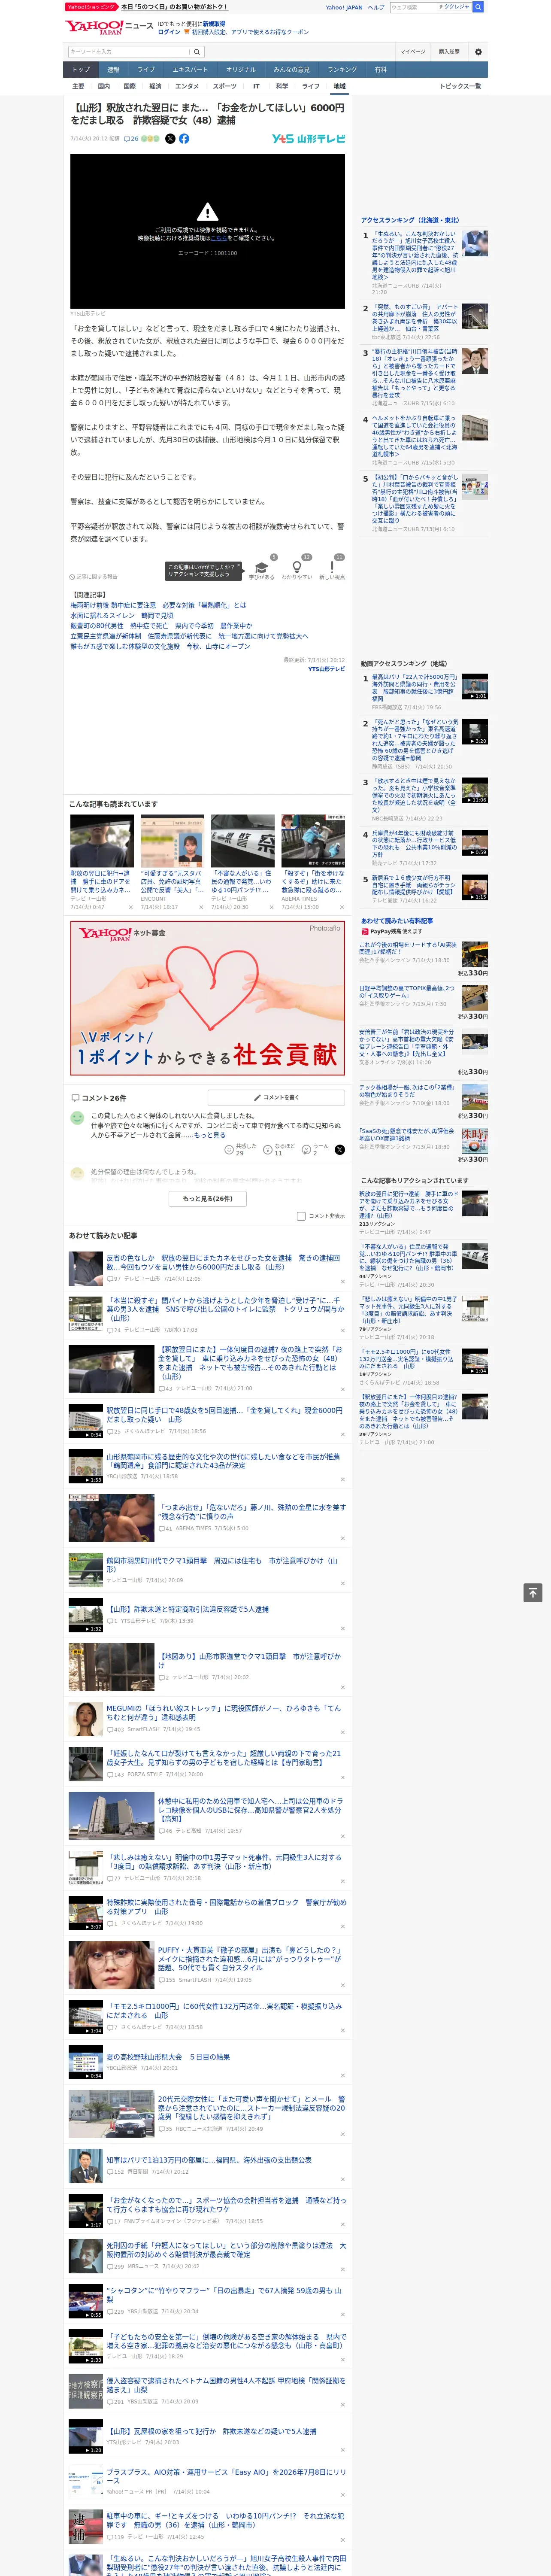The image size is (551, 2576).
Task: Click the search magnifier beside the keyword box
Action: tap(197, 52)
